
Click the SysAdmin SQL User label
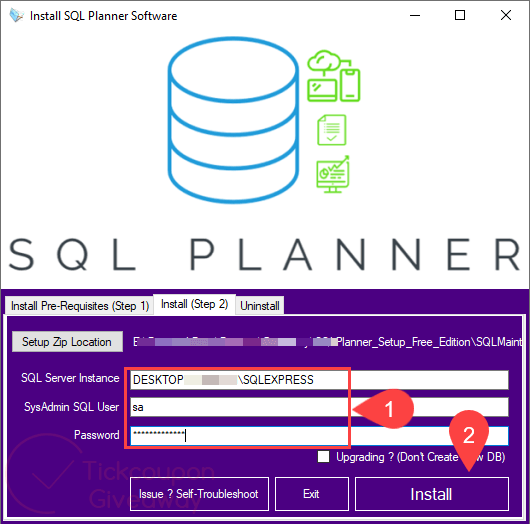pyautogui.click(x=71, y=407)
